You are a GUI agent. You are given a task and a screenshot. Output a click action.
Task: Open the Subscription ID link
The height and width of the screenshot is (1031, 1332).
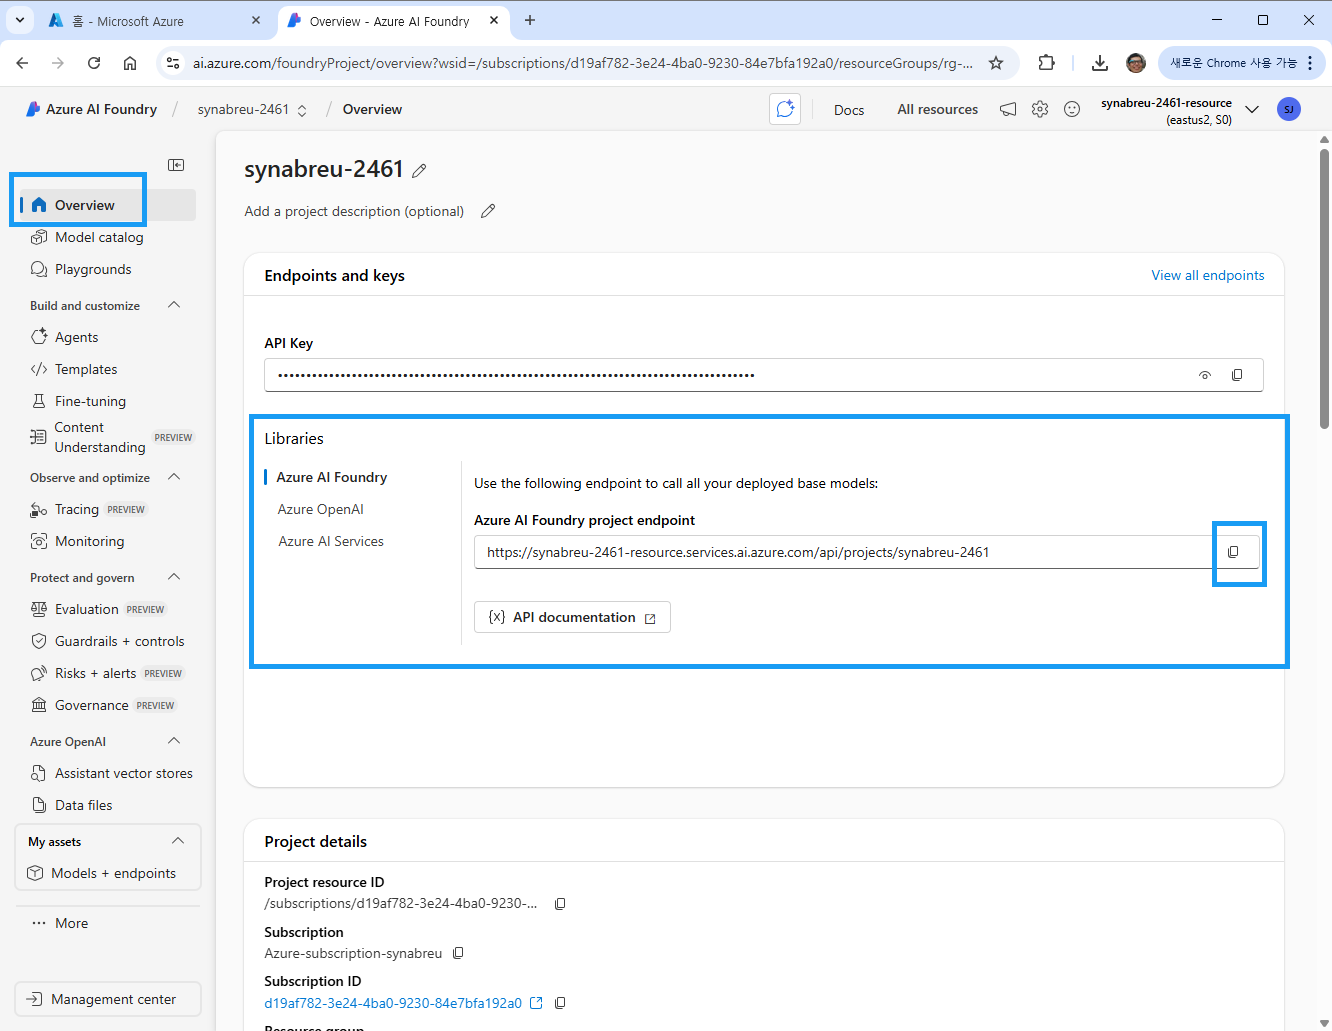[x=393, y=1003]
